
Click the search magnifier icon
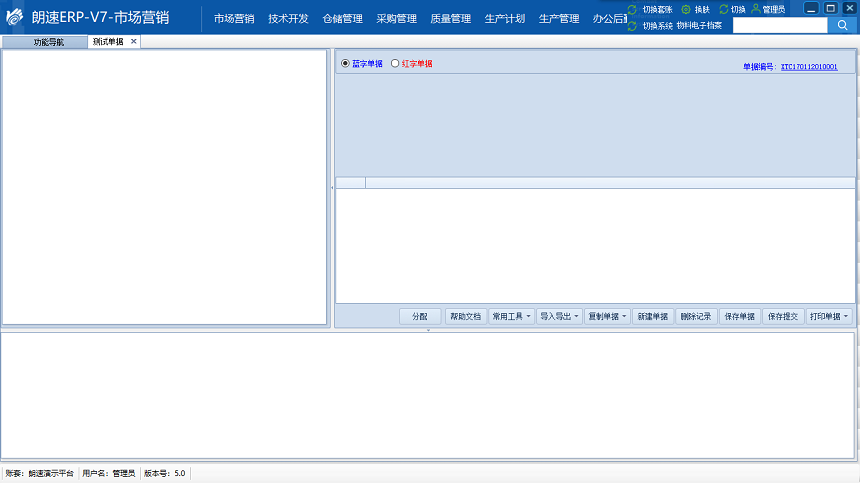click(842, 25)
